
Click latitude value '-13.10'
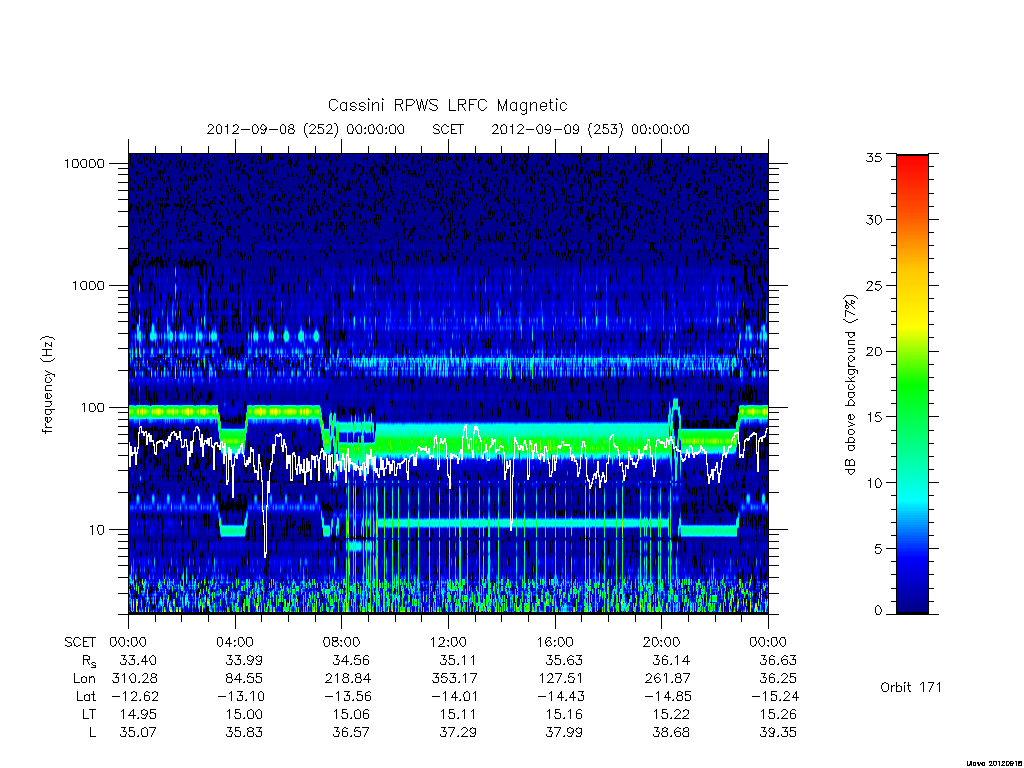click(x=240, y=697)
